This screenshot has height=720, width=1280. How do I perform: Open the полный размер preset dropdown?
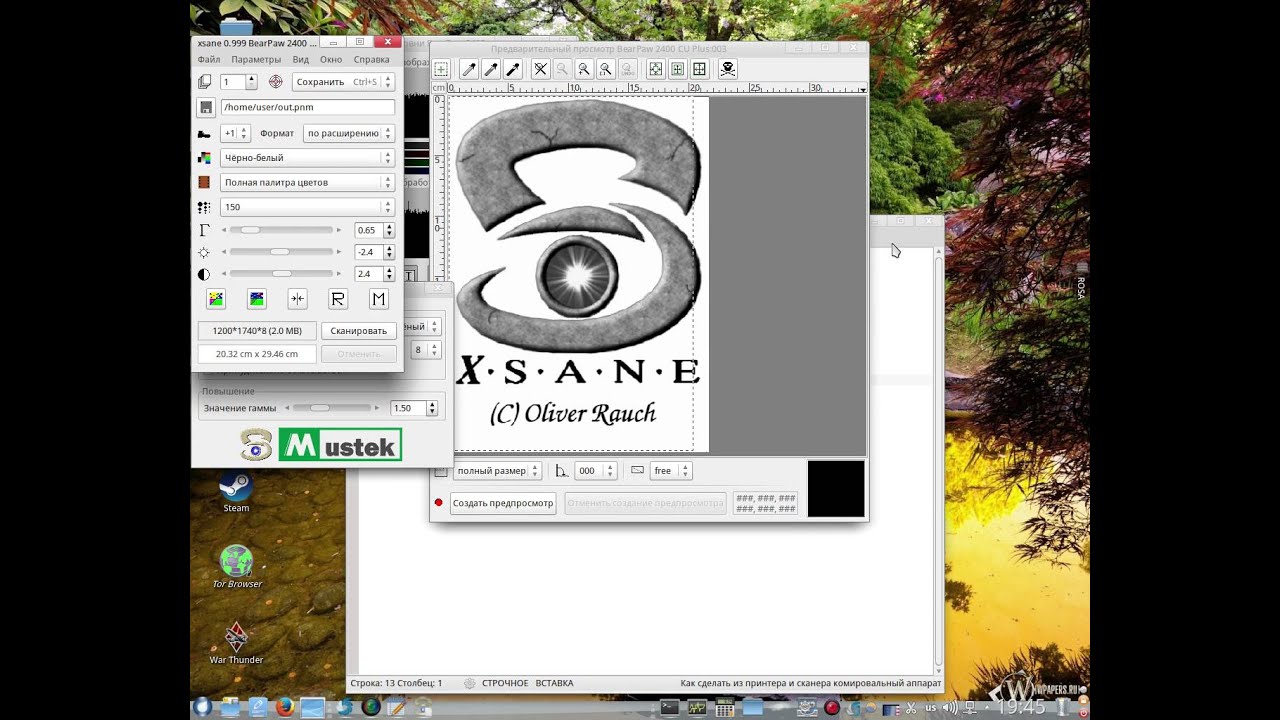pyautogui.click(x=497, y=471)
